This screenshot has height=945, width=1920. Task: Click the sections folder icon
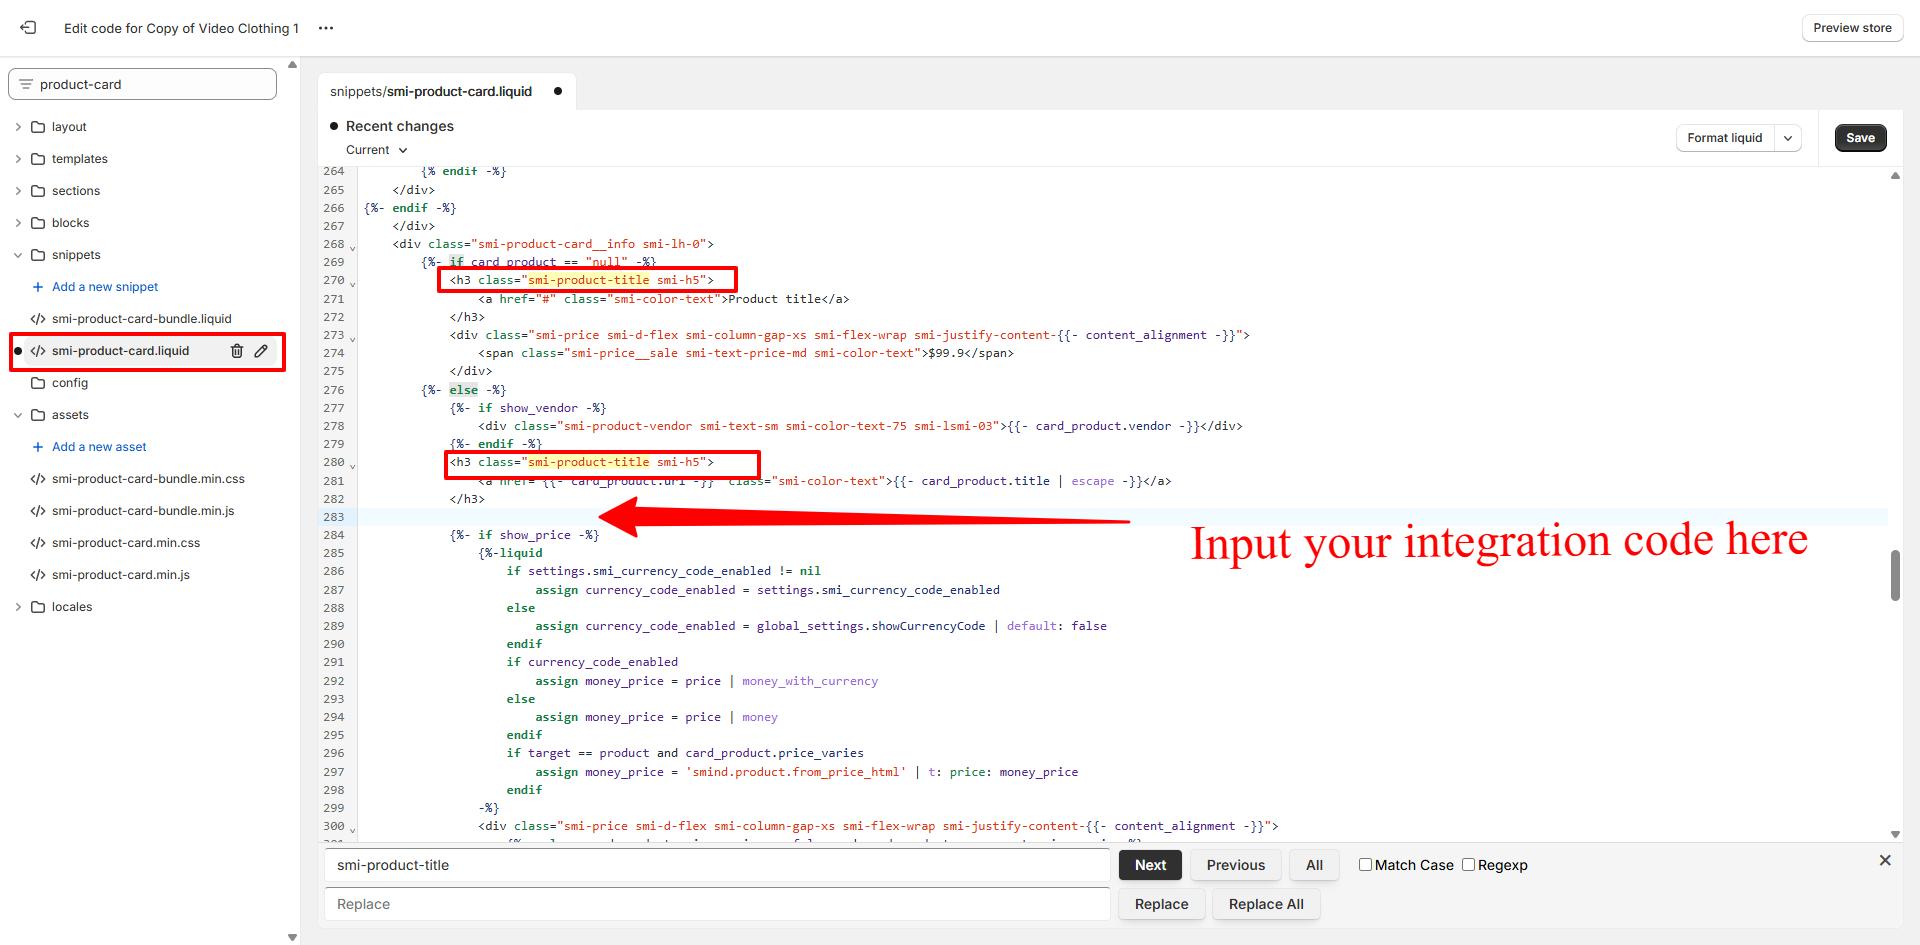38,191
